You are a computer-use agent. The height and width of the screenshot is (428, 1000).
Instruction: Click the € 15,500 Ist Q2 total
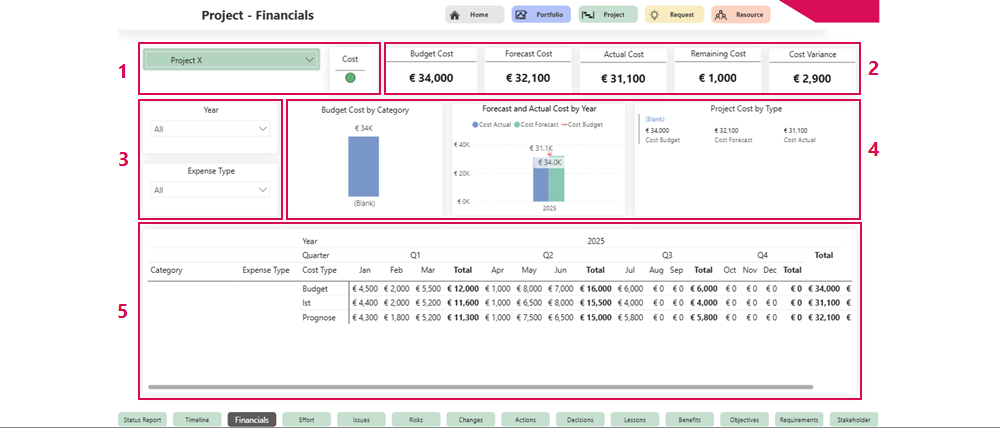[x=595, y=303]
